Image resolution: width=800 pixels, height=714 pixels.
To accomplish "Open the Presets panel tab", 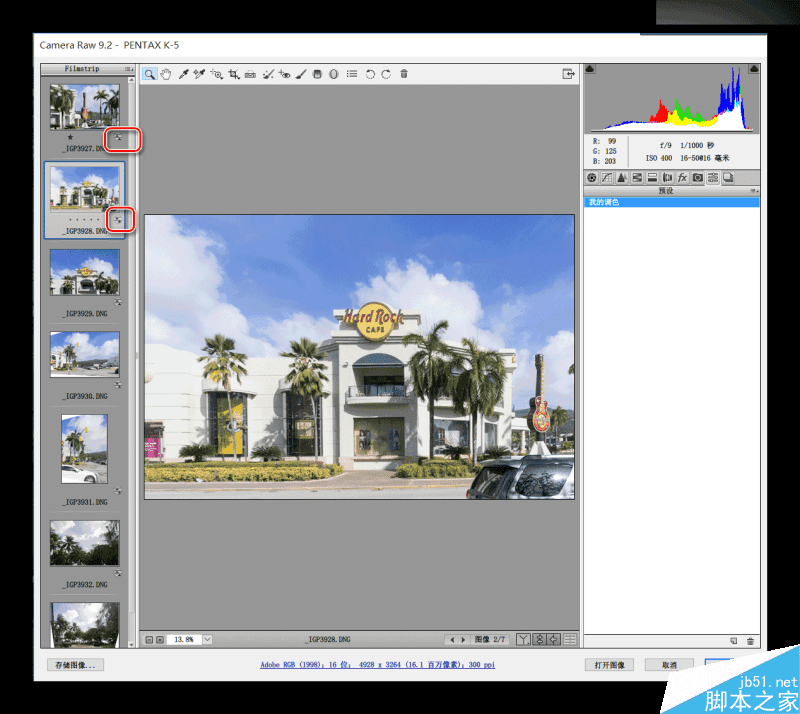I will click(x=713, y=178).
